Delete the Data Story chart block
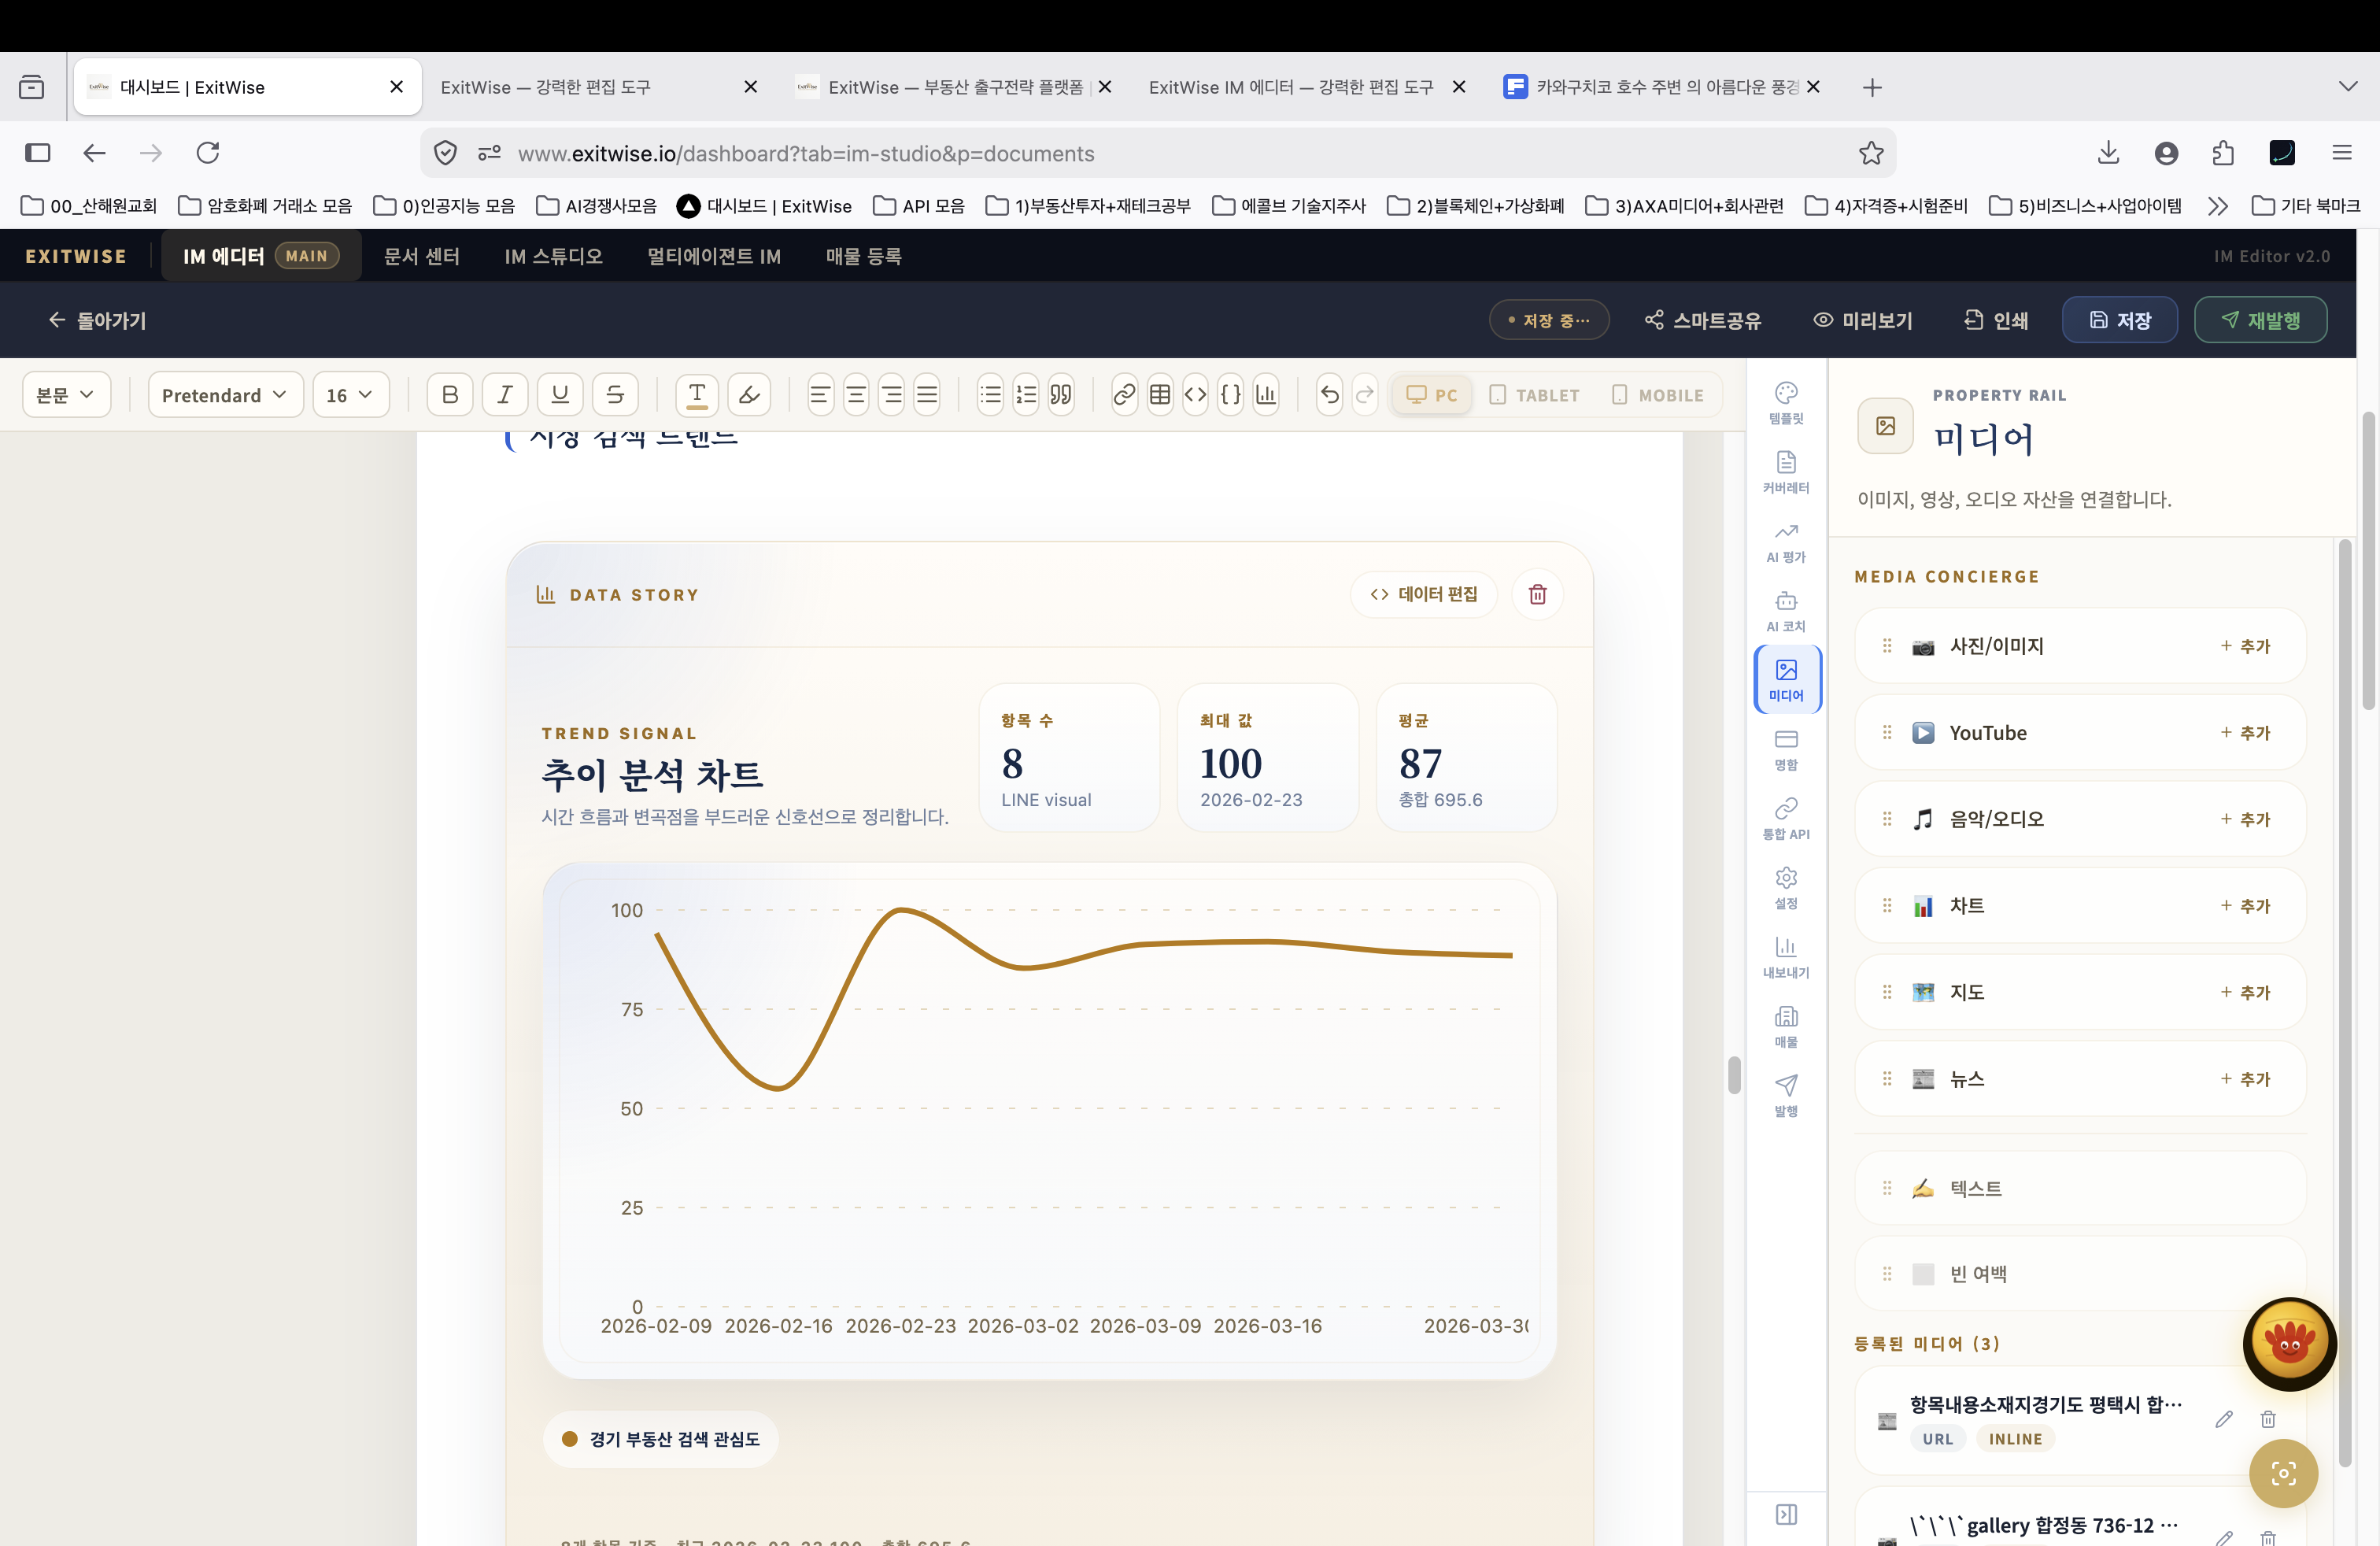2380x1546 pixels. point(1537,595)
